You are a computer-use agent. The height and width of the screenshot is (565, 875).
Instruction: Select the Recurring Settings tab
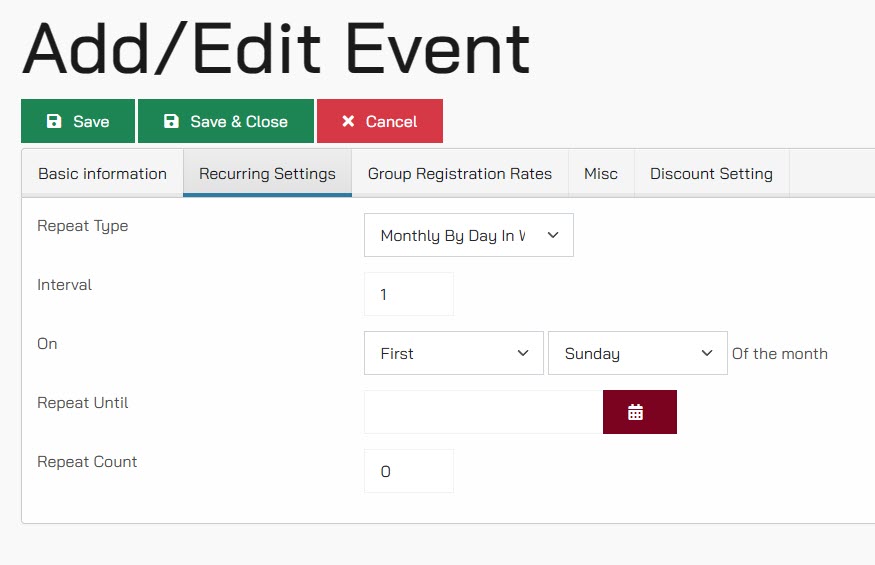coord(267,173)
